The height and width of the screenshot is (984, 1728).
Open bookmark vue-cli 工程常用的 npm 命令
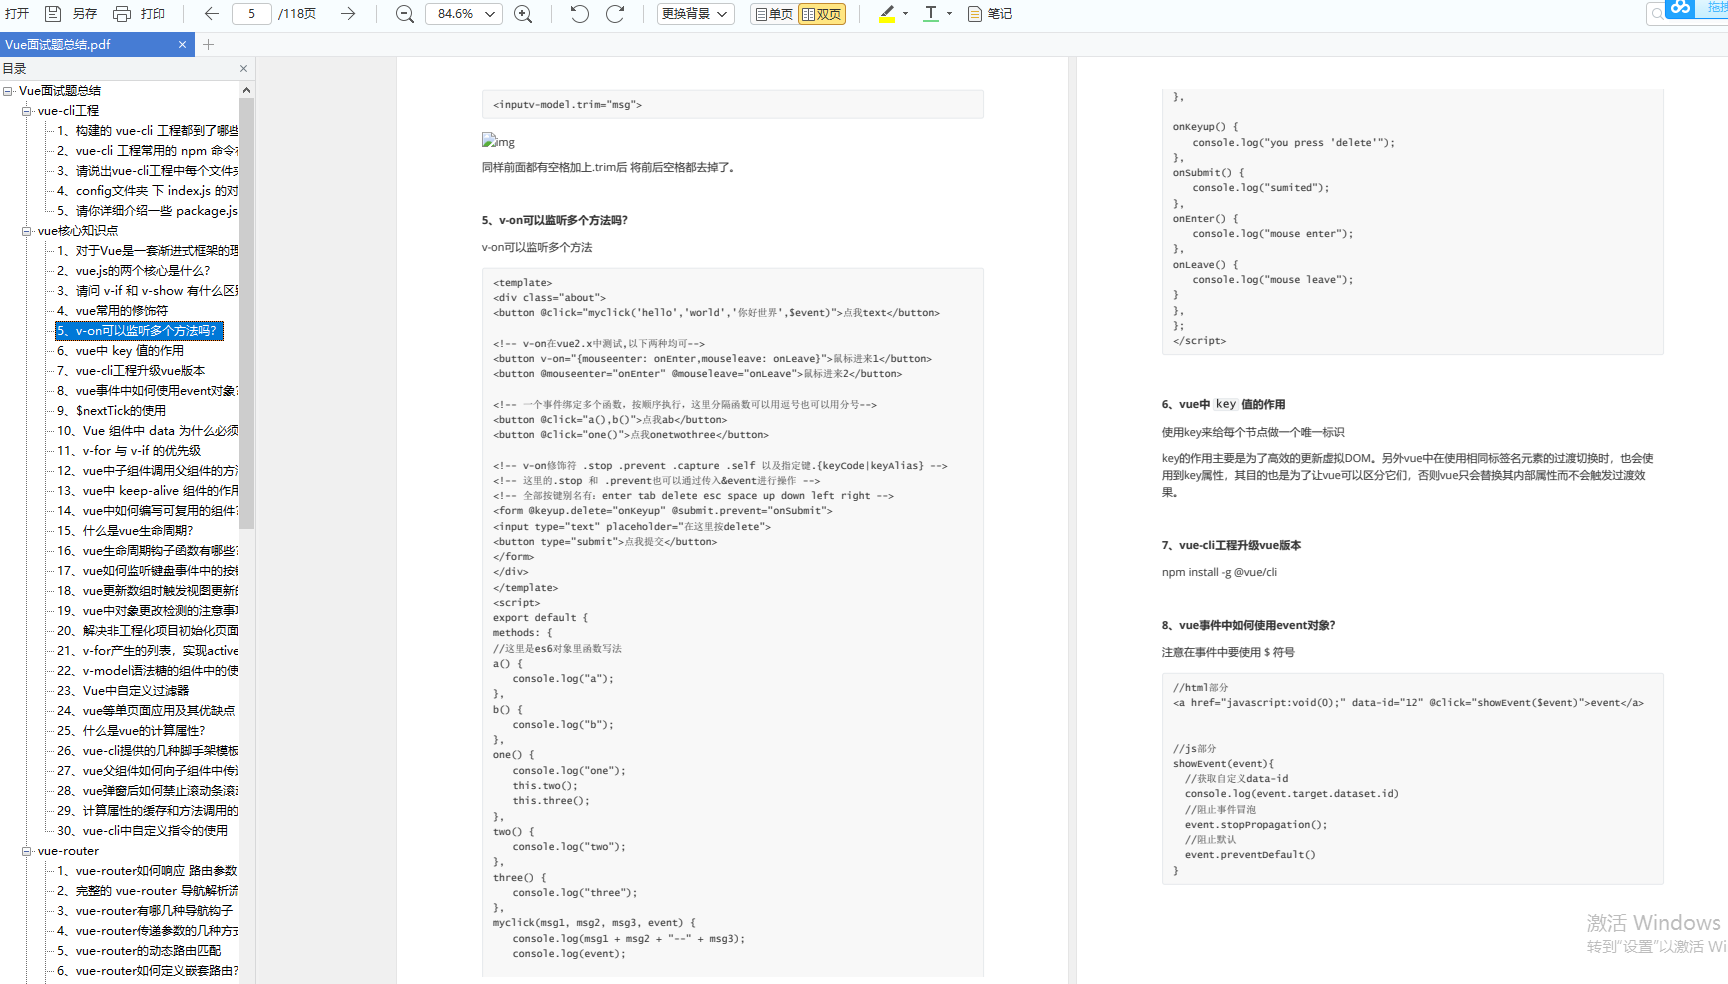click(x=147, y=151)
